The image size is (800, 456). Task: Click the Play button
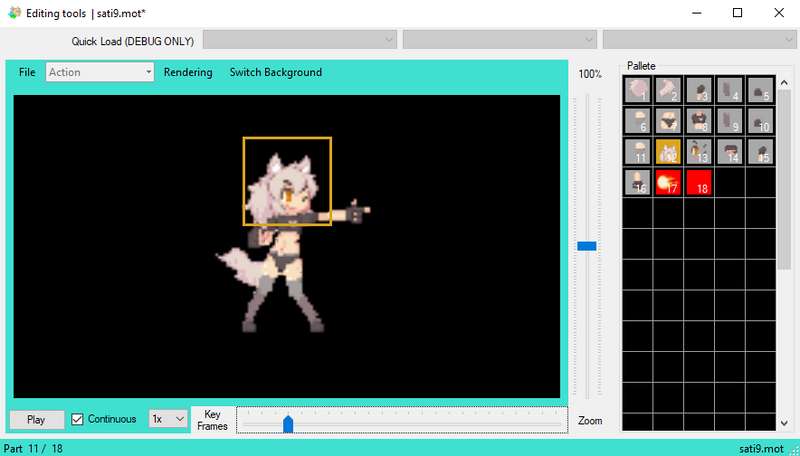point(37,419)
